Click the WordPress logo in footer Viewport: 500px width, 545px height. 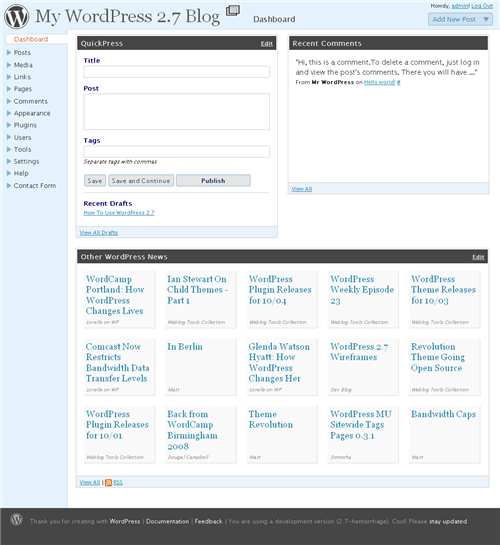(x=16, y=520)
